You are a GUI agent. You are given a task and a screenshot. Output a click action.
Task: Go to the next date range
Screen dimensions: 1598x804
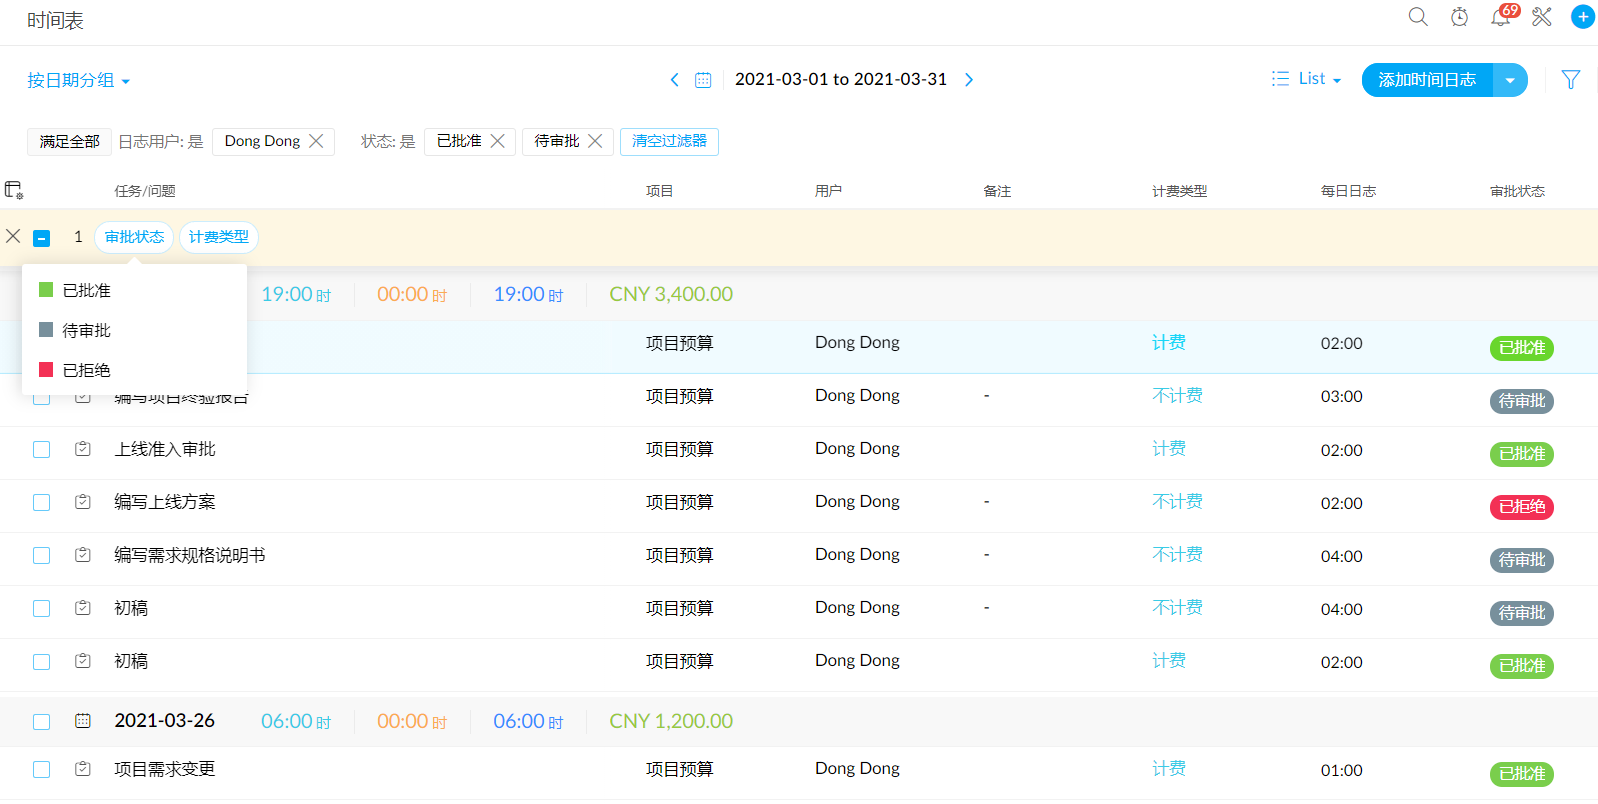pos(968,80)
